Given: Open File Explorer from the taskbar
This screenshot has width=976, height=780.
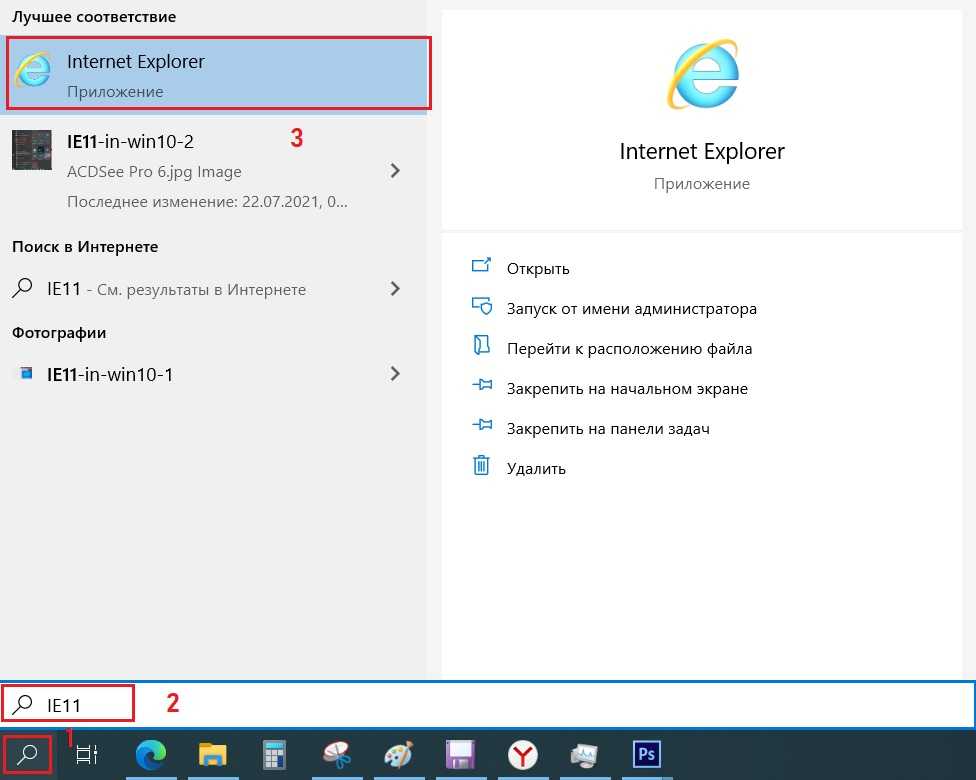Looking at the screenshot, I should 213,755.
